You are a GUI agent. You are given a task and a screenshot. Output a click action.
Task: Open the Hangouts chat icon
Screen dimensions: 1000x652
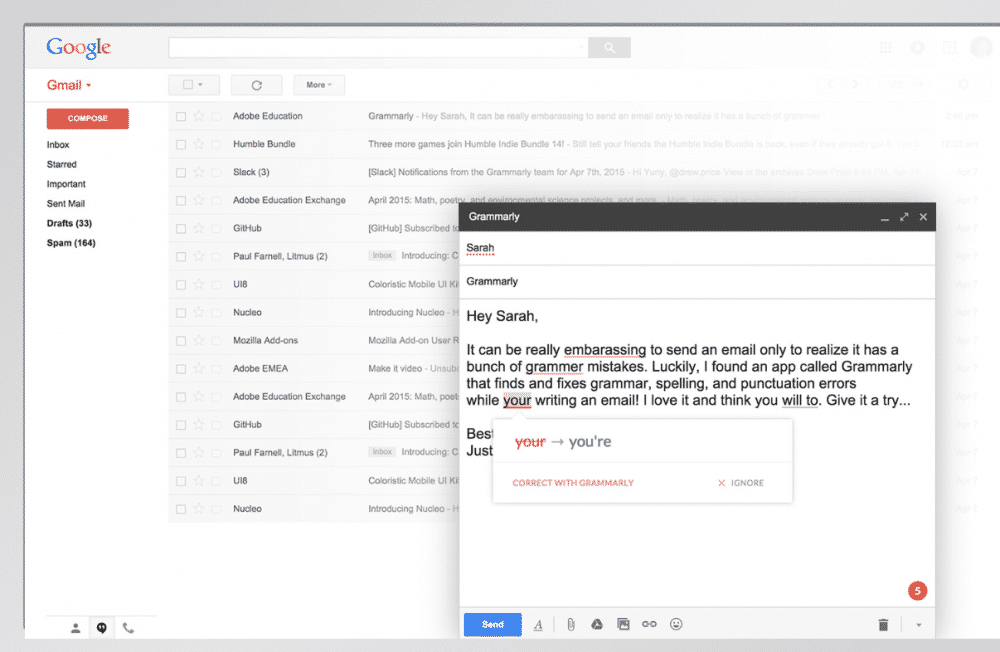pyautogui.click(x=101, y=628)
